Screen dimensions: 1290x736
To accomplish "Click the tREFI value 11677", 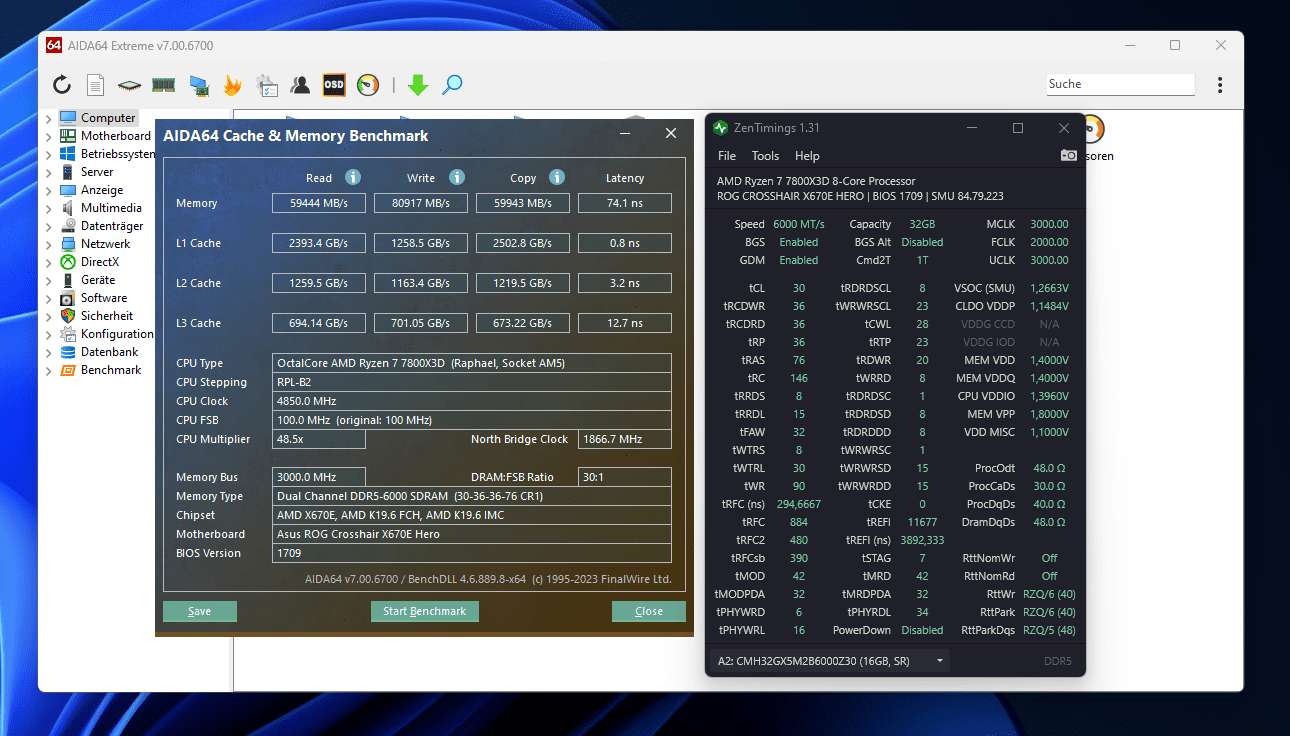I will [x=922, y=522].
